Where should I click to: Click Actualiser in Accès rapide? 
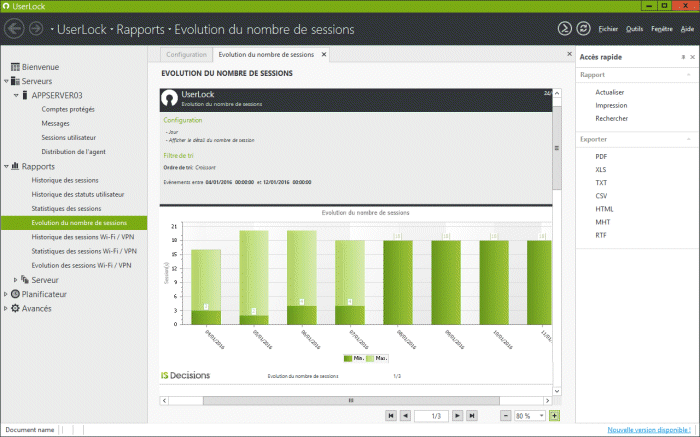click(x=609, y=92)
